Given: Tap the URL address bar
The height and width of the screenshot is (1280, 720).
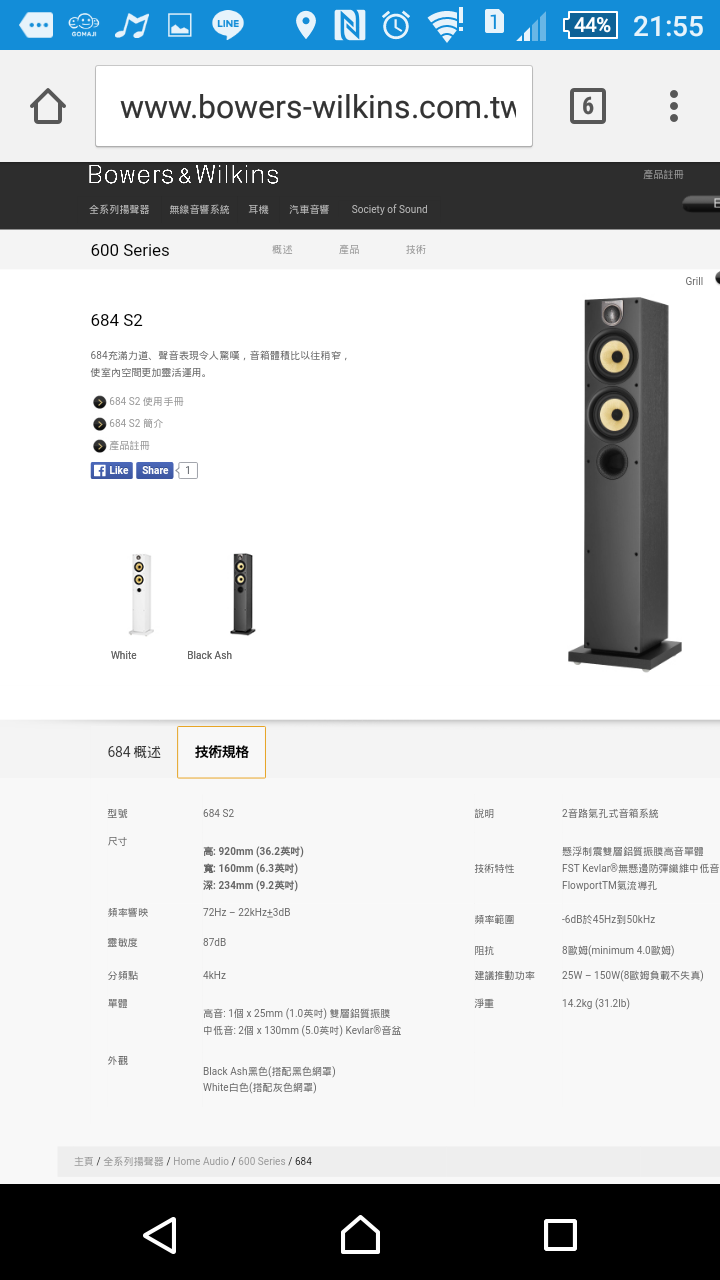Looking at the screenshot, I should point(314,106).
